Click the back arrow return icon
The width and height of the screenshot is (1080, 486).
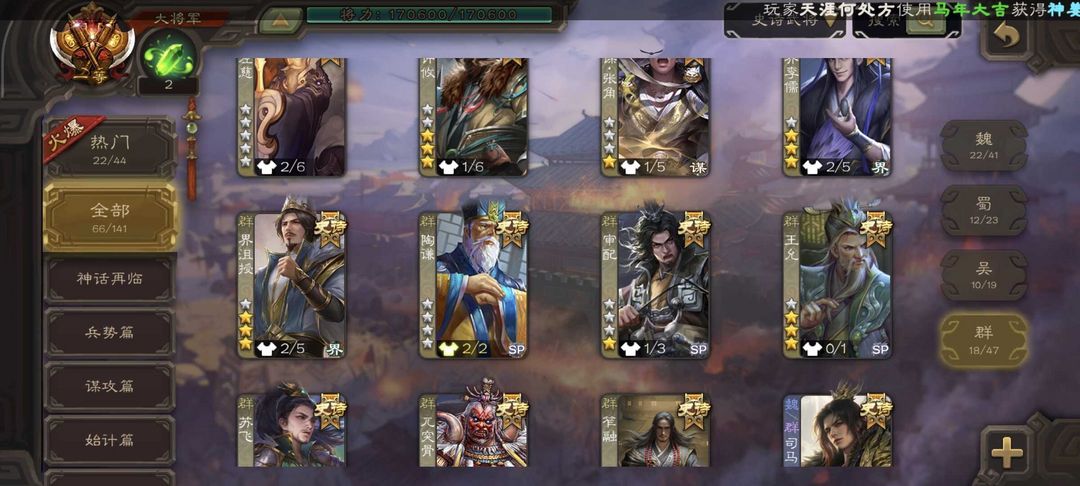[x=1006, y=35]
